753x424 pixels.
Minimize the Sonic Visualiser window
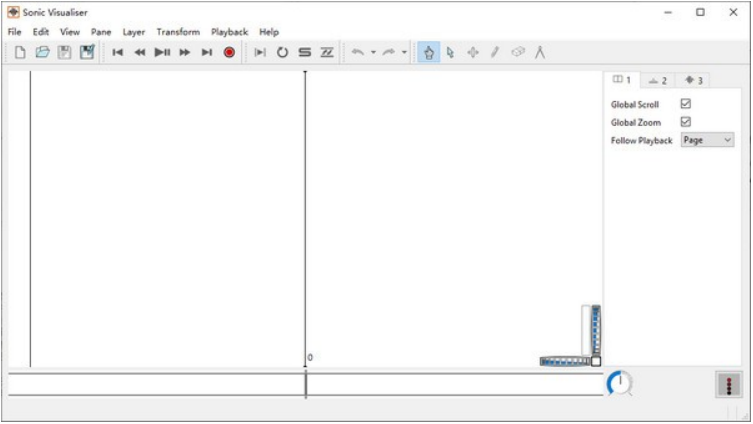(668, 12)
